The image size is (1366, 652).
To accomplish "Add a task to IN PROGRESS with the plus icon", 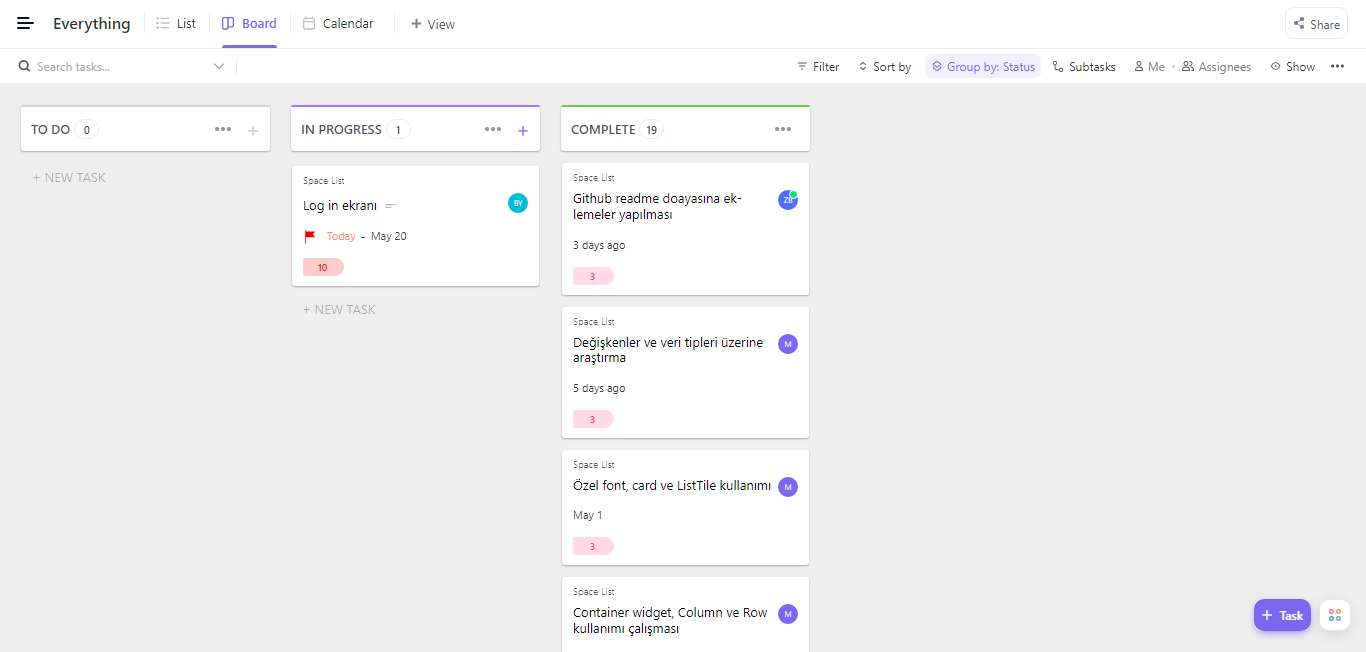I will point(523,130).
